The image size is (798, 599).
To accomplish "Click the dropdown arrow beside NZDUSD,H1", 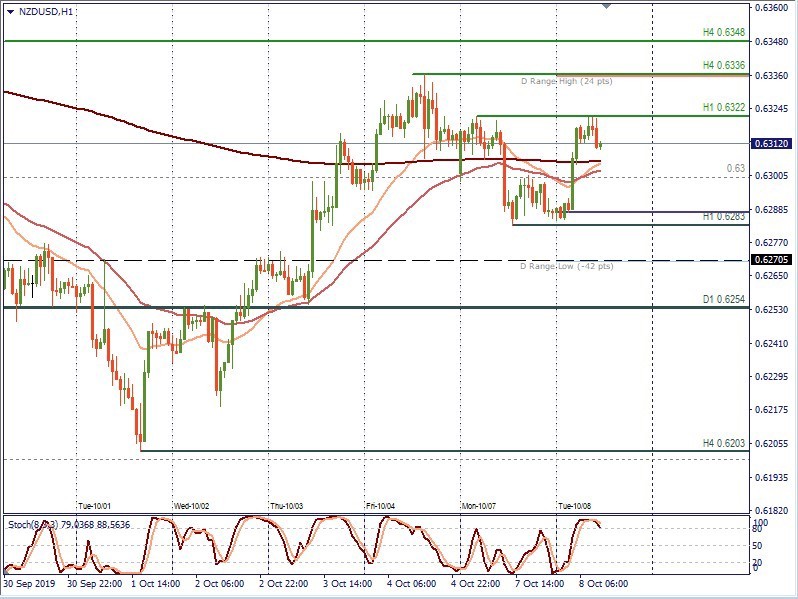I will pos(10,12).
